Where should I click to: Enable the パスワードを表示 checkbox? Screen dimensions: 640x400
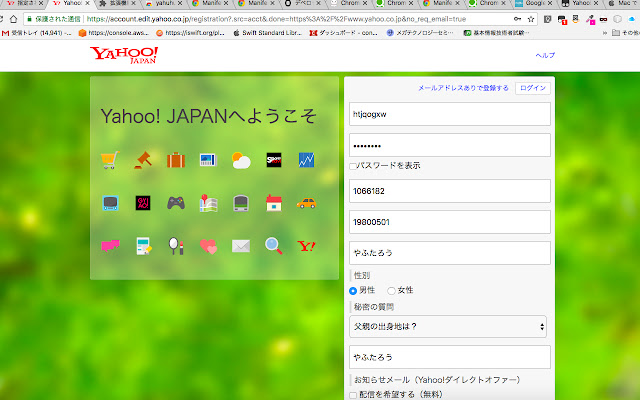click(x=352, y=165)
